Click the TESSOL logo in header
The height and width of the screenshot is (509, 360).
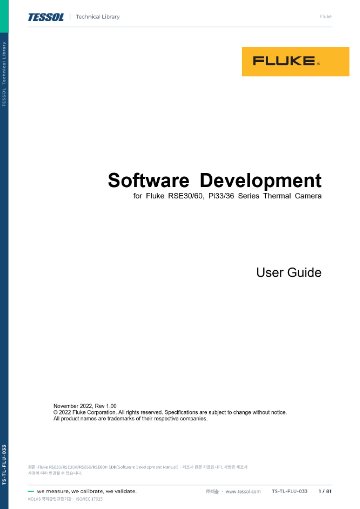tap(46, 17)
